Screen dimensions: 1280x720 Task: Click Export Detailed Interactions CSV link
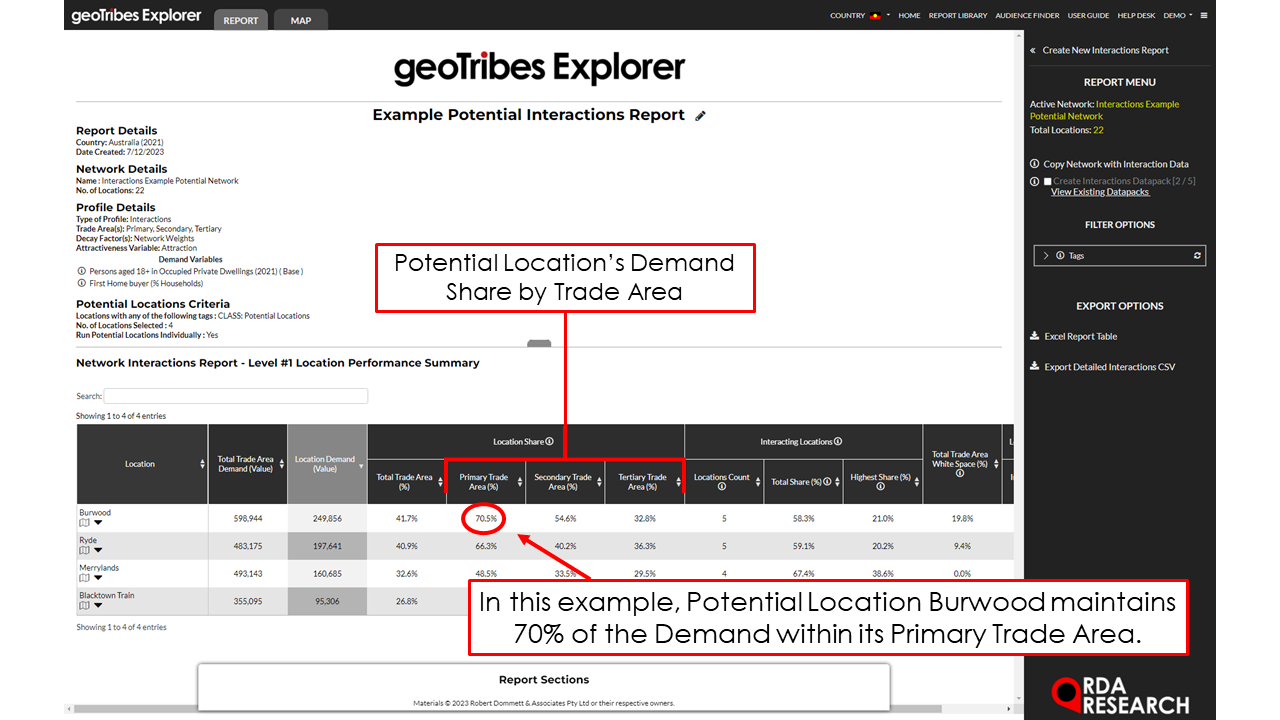[x=1109, y=367]
